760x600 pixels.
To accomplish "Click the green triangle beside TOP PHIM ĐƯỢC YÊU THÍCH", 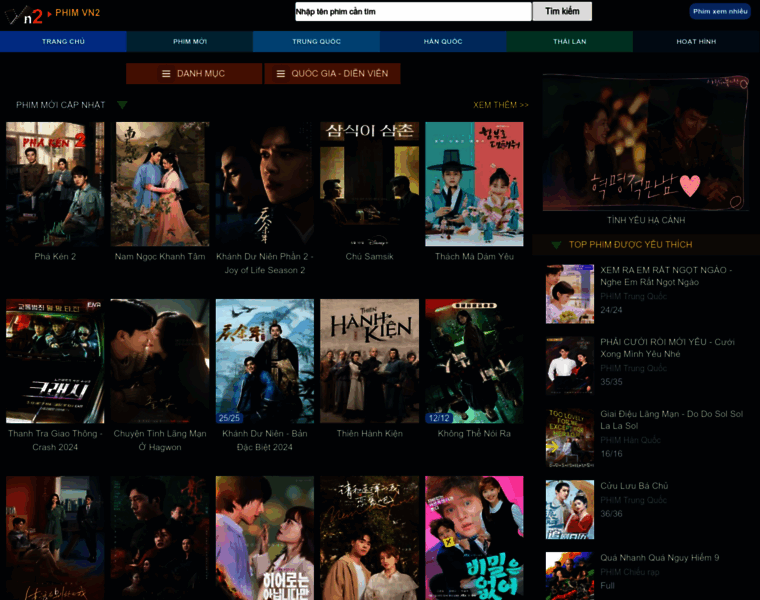I will point(556,245).
